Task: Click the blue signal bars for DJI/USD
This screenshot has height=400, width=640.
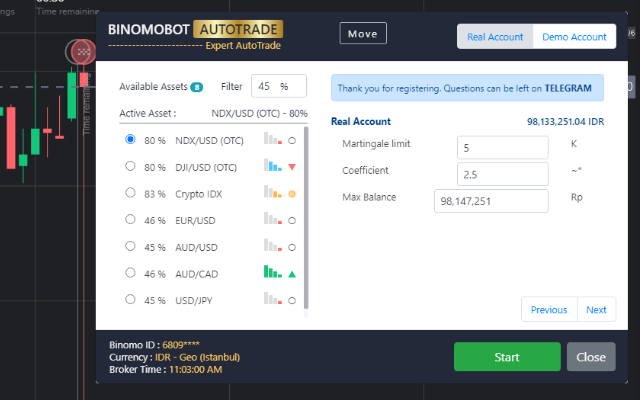Action: click(273, 165)
